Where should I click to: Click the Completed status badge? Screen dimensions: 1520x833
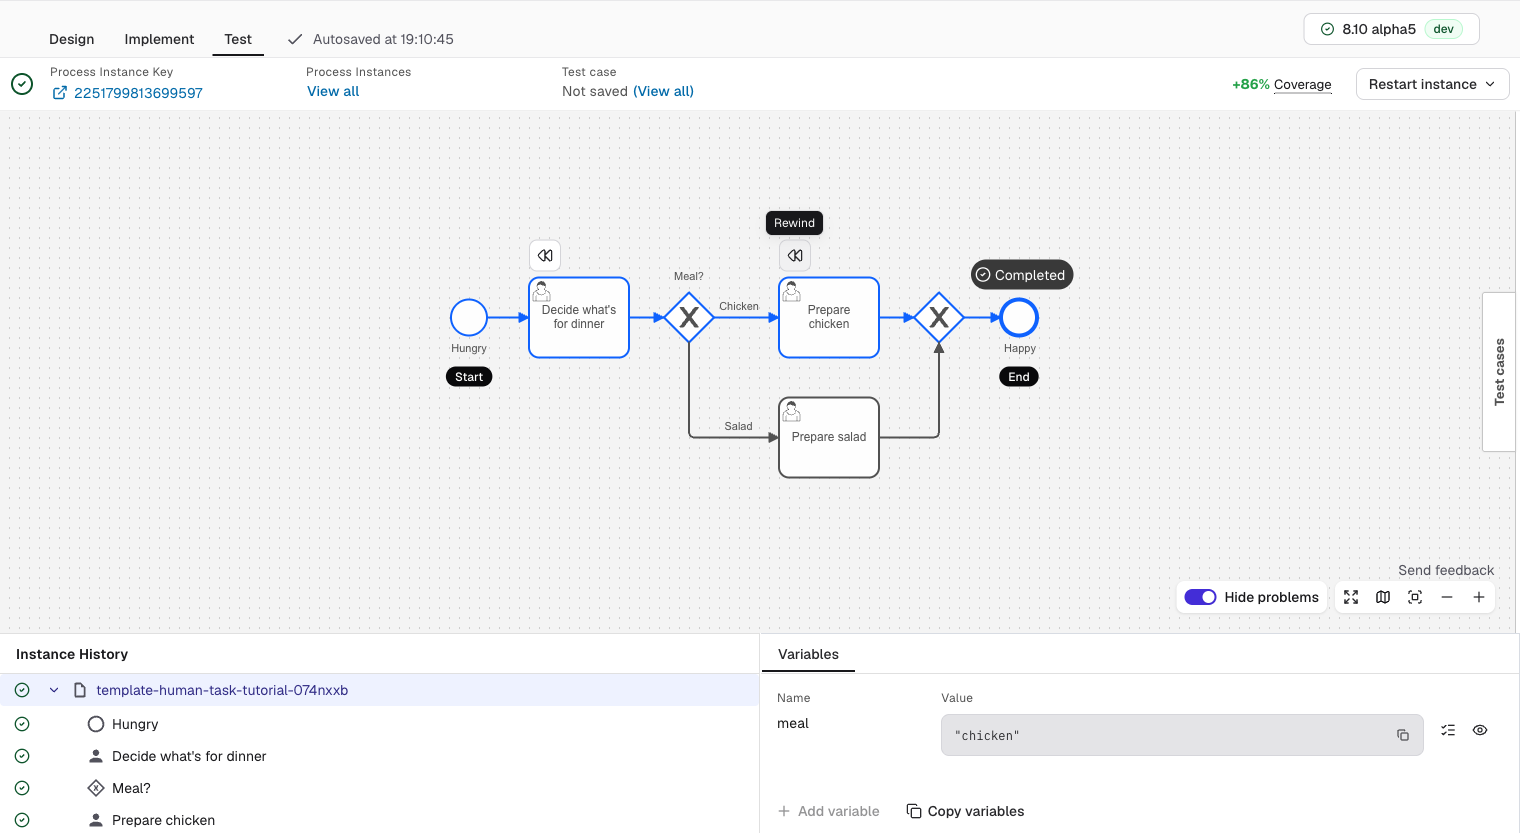[x=1022, y=275]
